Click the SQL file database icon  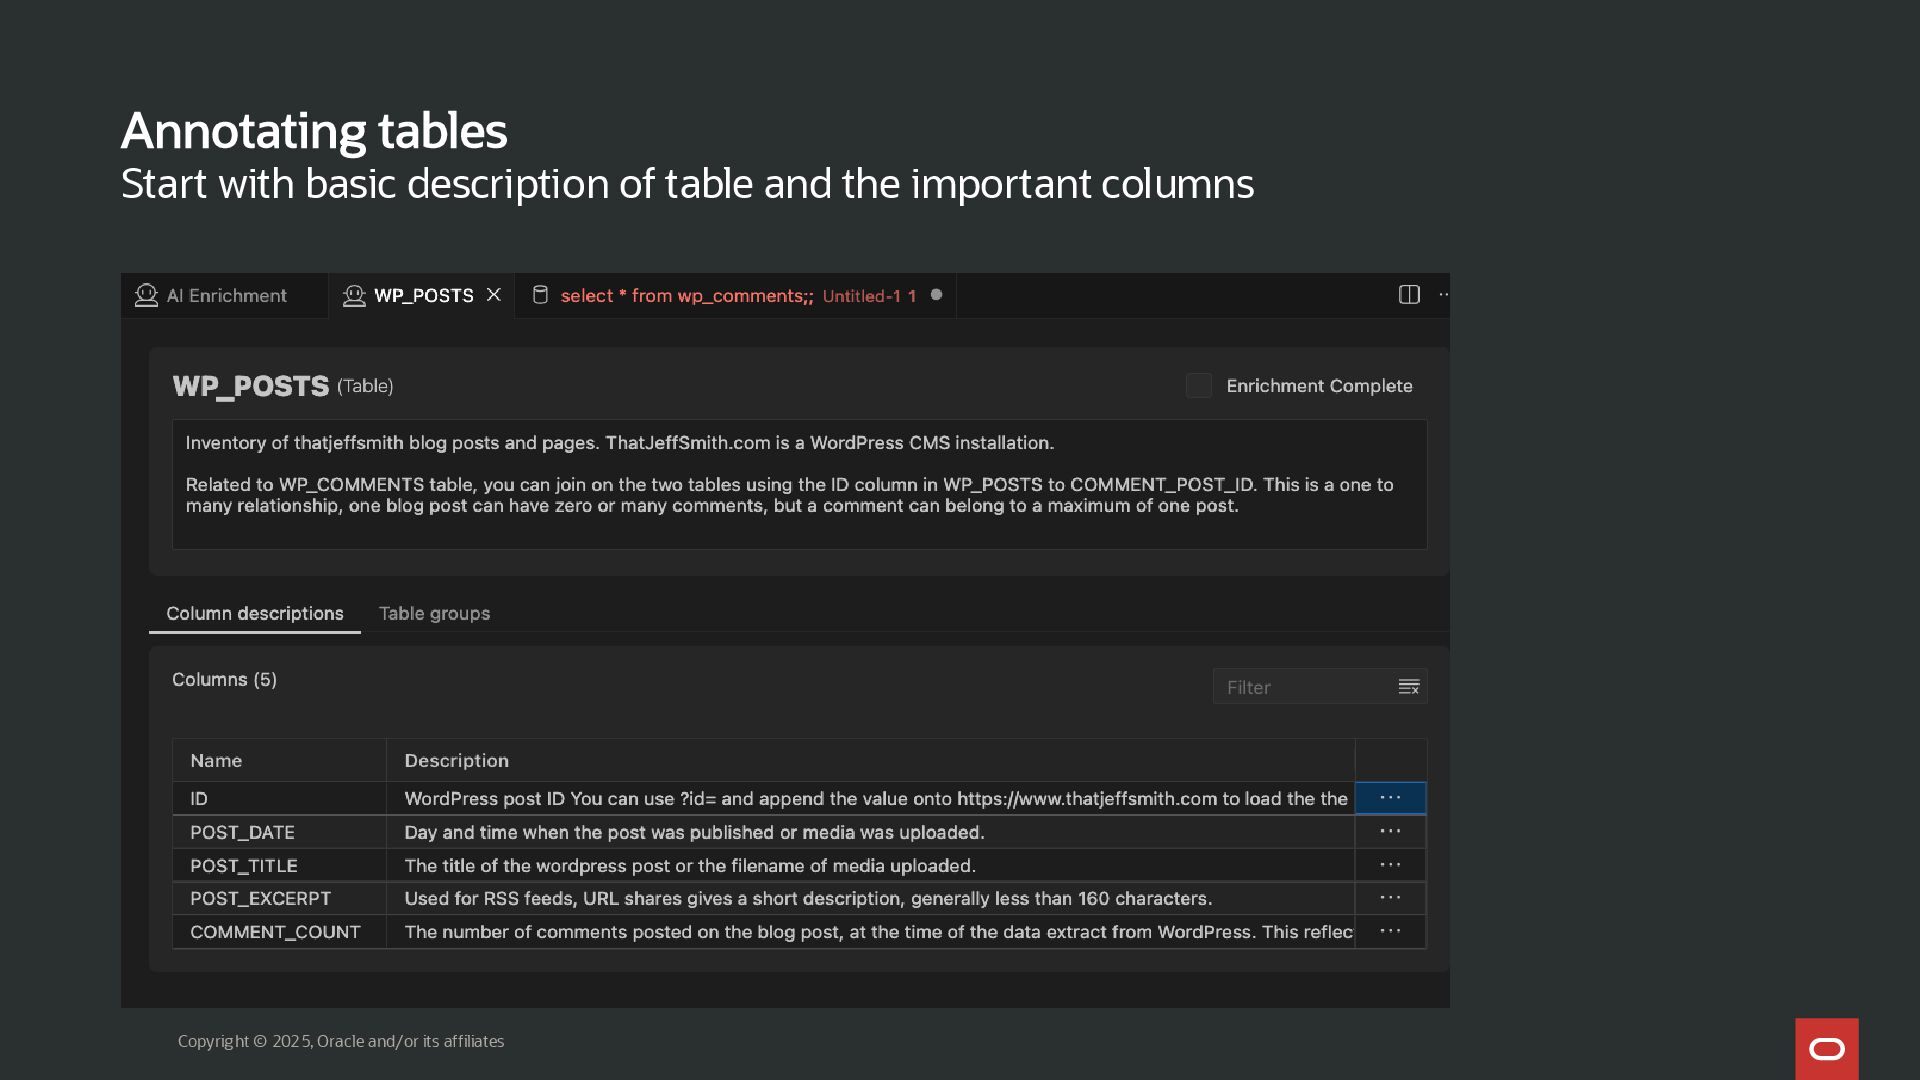[540, 295]
